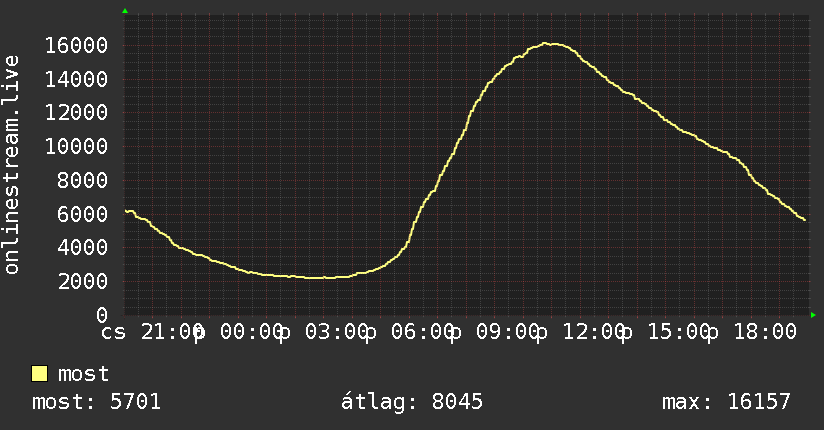Click the green arrow atop the y-axis
This screenshot has width=824, height=430.
pos(125,11)
